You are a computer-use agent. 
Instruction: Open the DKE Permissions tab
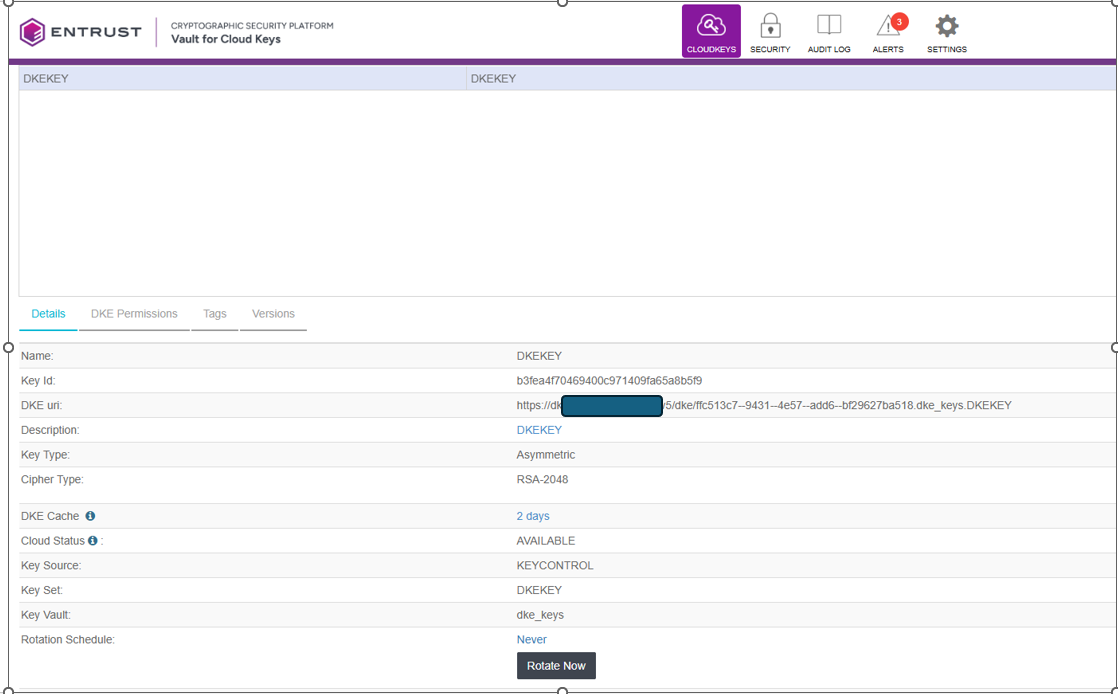134,314
